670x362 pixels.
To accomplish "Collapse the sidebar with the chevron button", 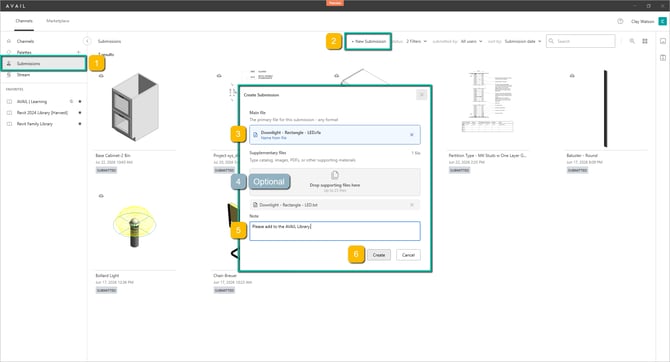I will tap(87, 41).
